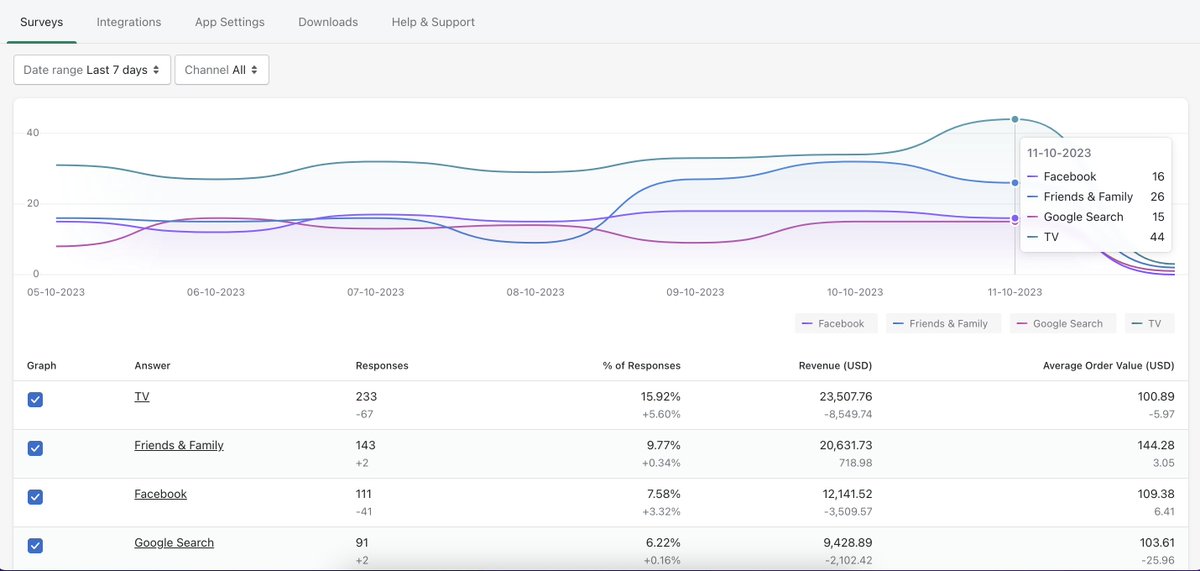The height and width of the screenshot is (571, 1200).
Task: Click Google Search revenue 9,428.89
Action: (x=848, y=542)
